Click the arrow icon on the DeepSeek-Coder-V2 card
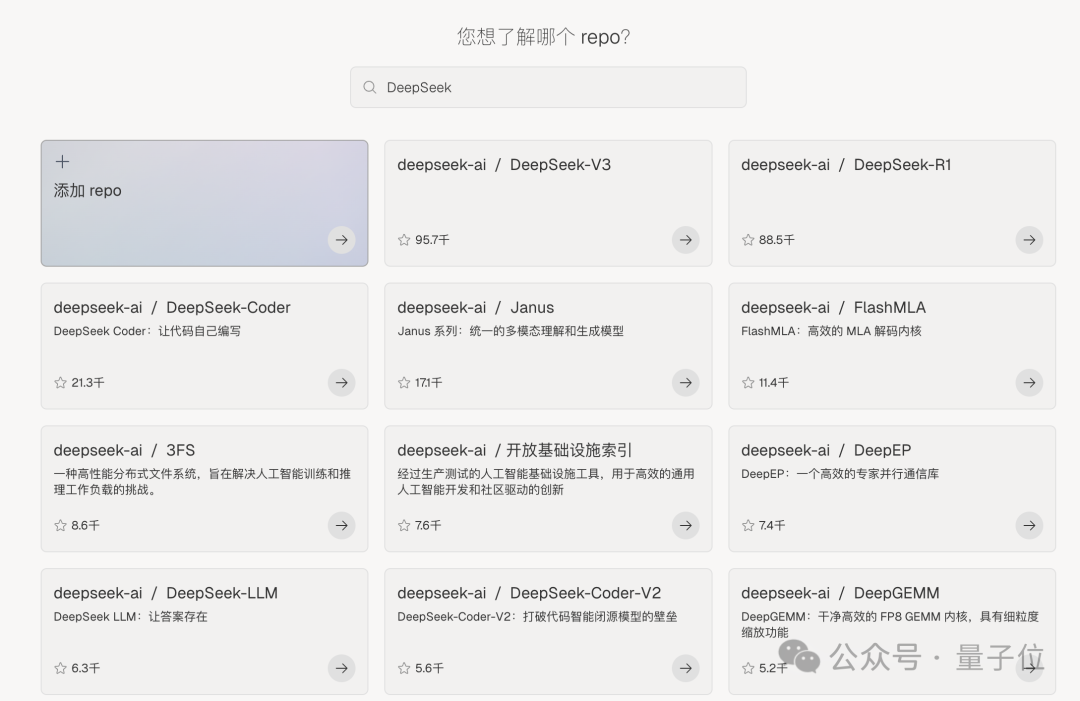1080x701 pixels. [x=685, y=668]
